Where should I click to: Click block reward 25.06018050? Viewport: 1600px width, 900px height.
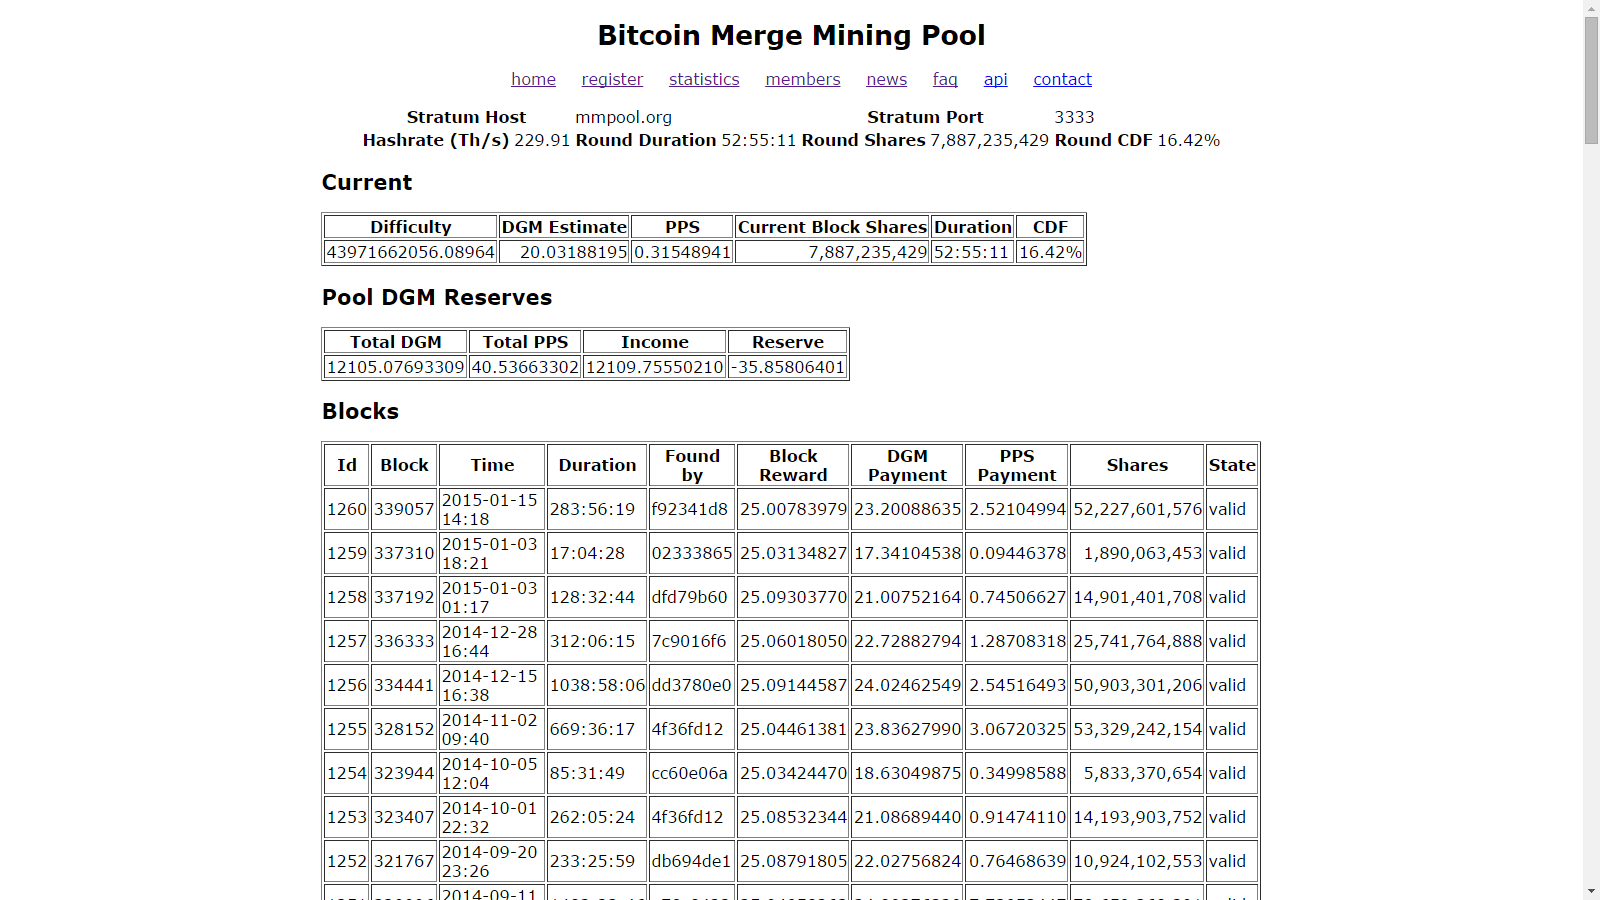tap(793, 641)
